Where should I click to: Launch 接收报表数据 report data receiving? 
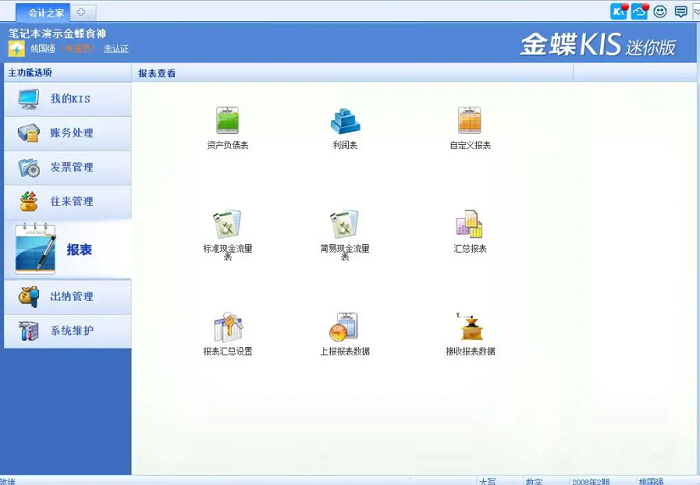click(470, 334)
